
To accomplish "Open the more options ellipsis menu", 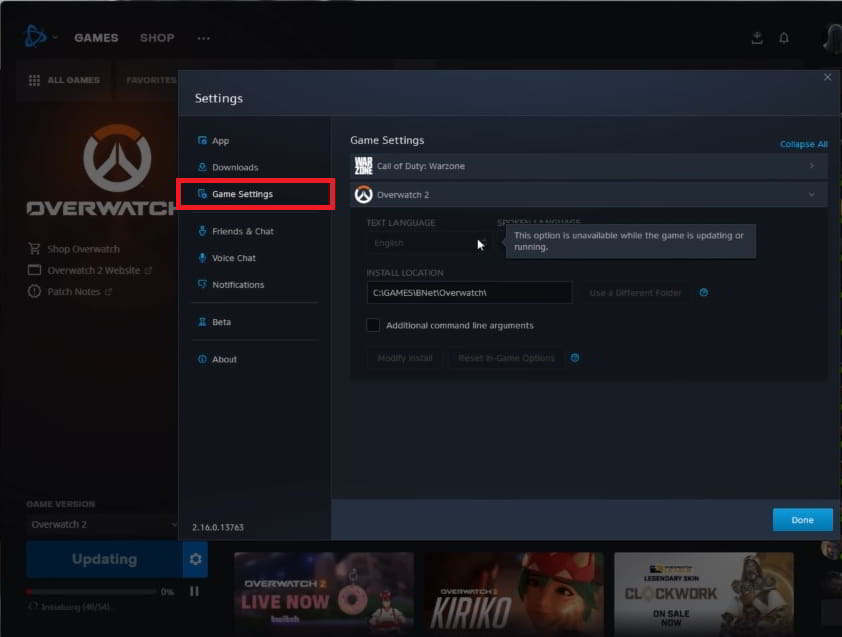I will (204, 38).
